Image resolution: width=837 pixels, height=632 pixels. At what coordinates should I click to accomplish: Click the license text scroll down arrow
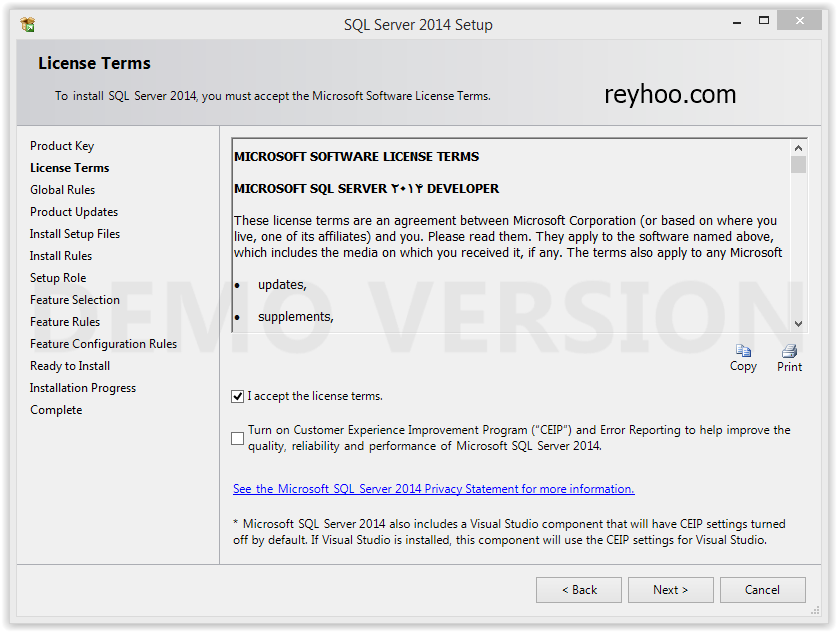798,323
